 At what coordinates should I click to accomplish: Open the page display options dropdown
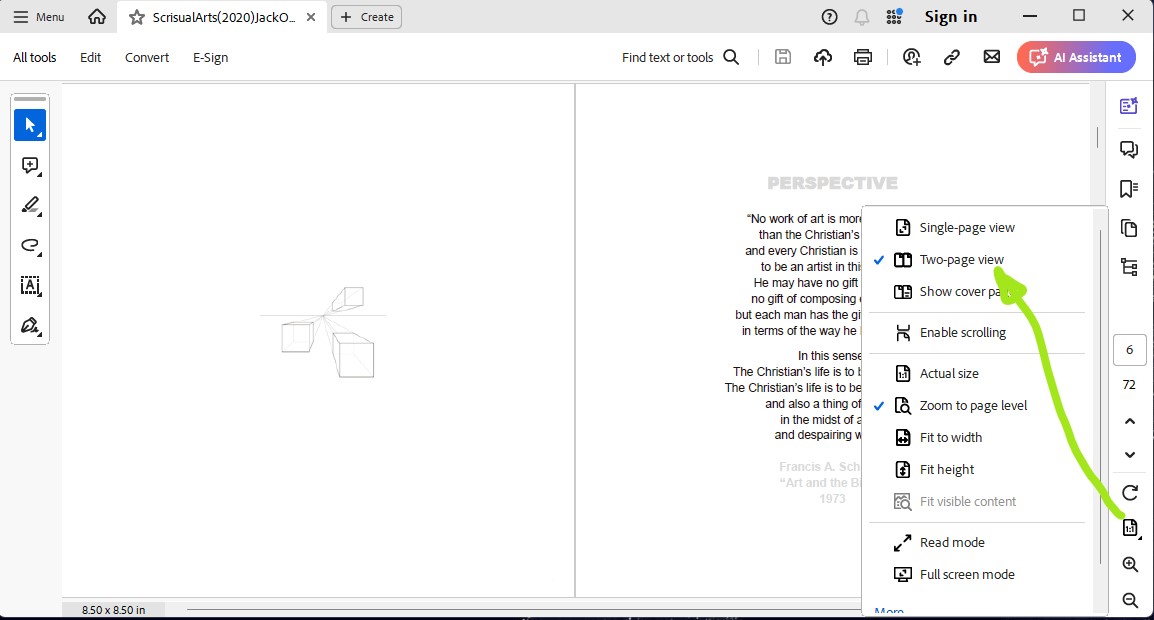(1129, 527)
